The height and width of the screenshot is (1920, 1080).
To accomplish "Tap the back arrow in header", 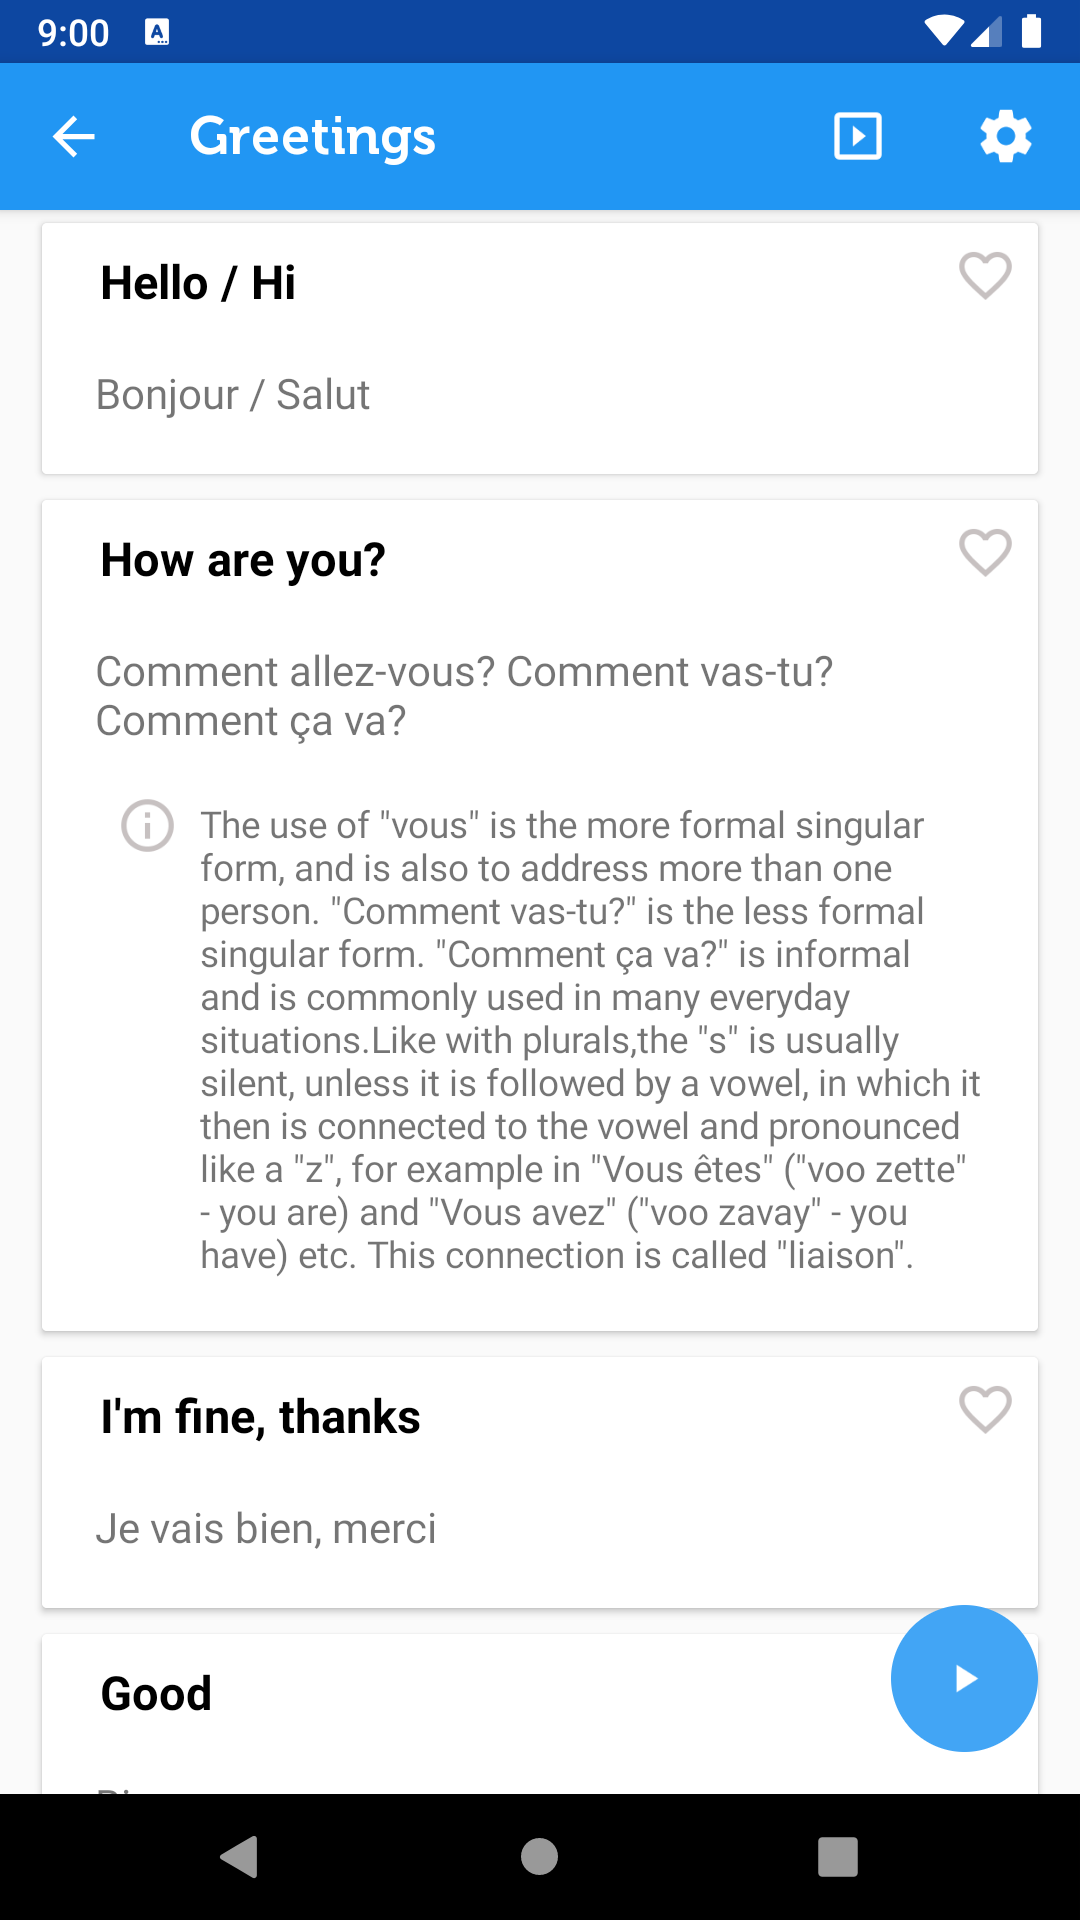I will [x=74, y=137].
